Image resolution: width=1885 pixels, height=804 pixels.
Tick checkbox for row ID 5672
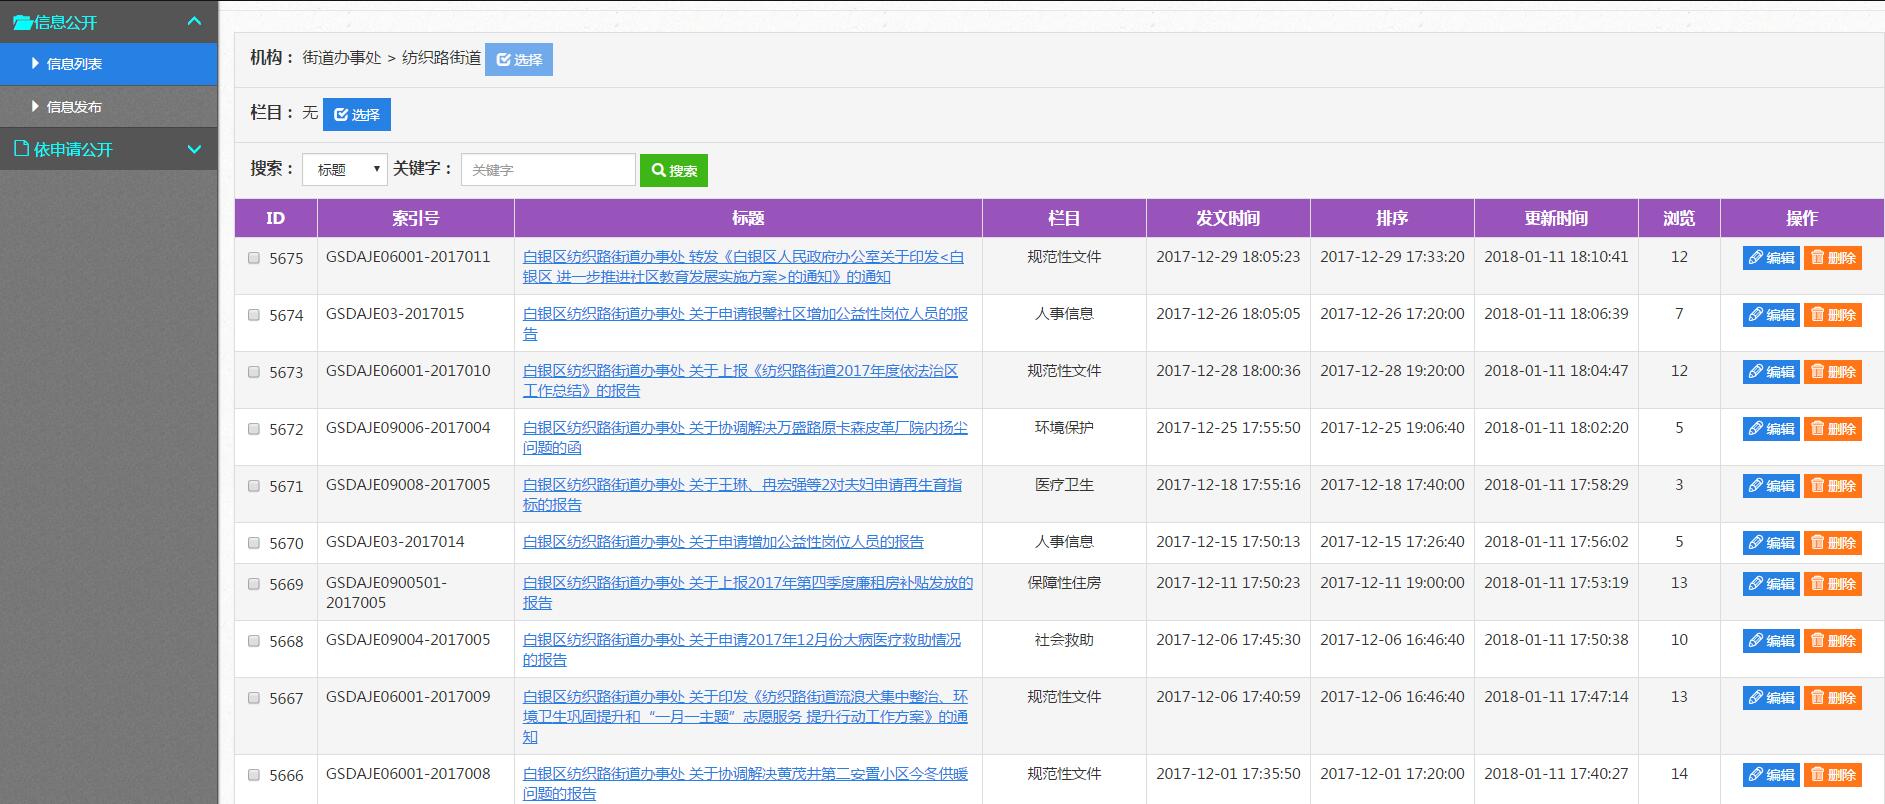click(x=254, y=429)
